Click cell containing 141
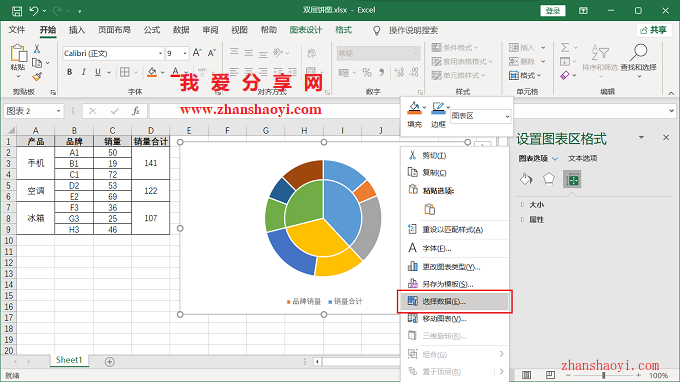 150,163
